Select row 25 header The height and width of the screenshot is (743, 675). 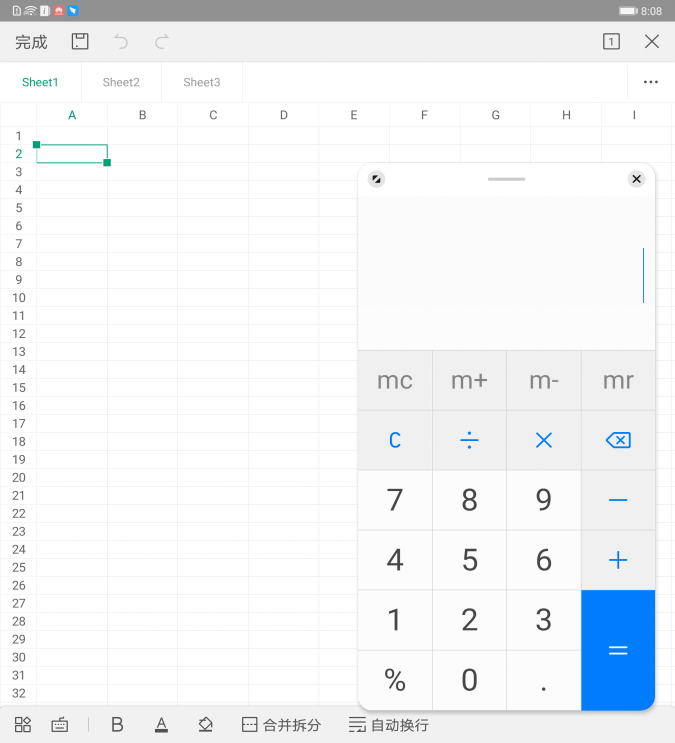(x=18, y=567)
